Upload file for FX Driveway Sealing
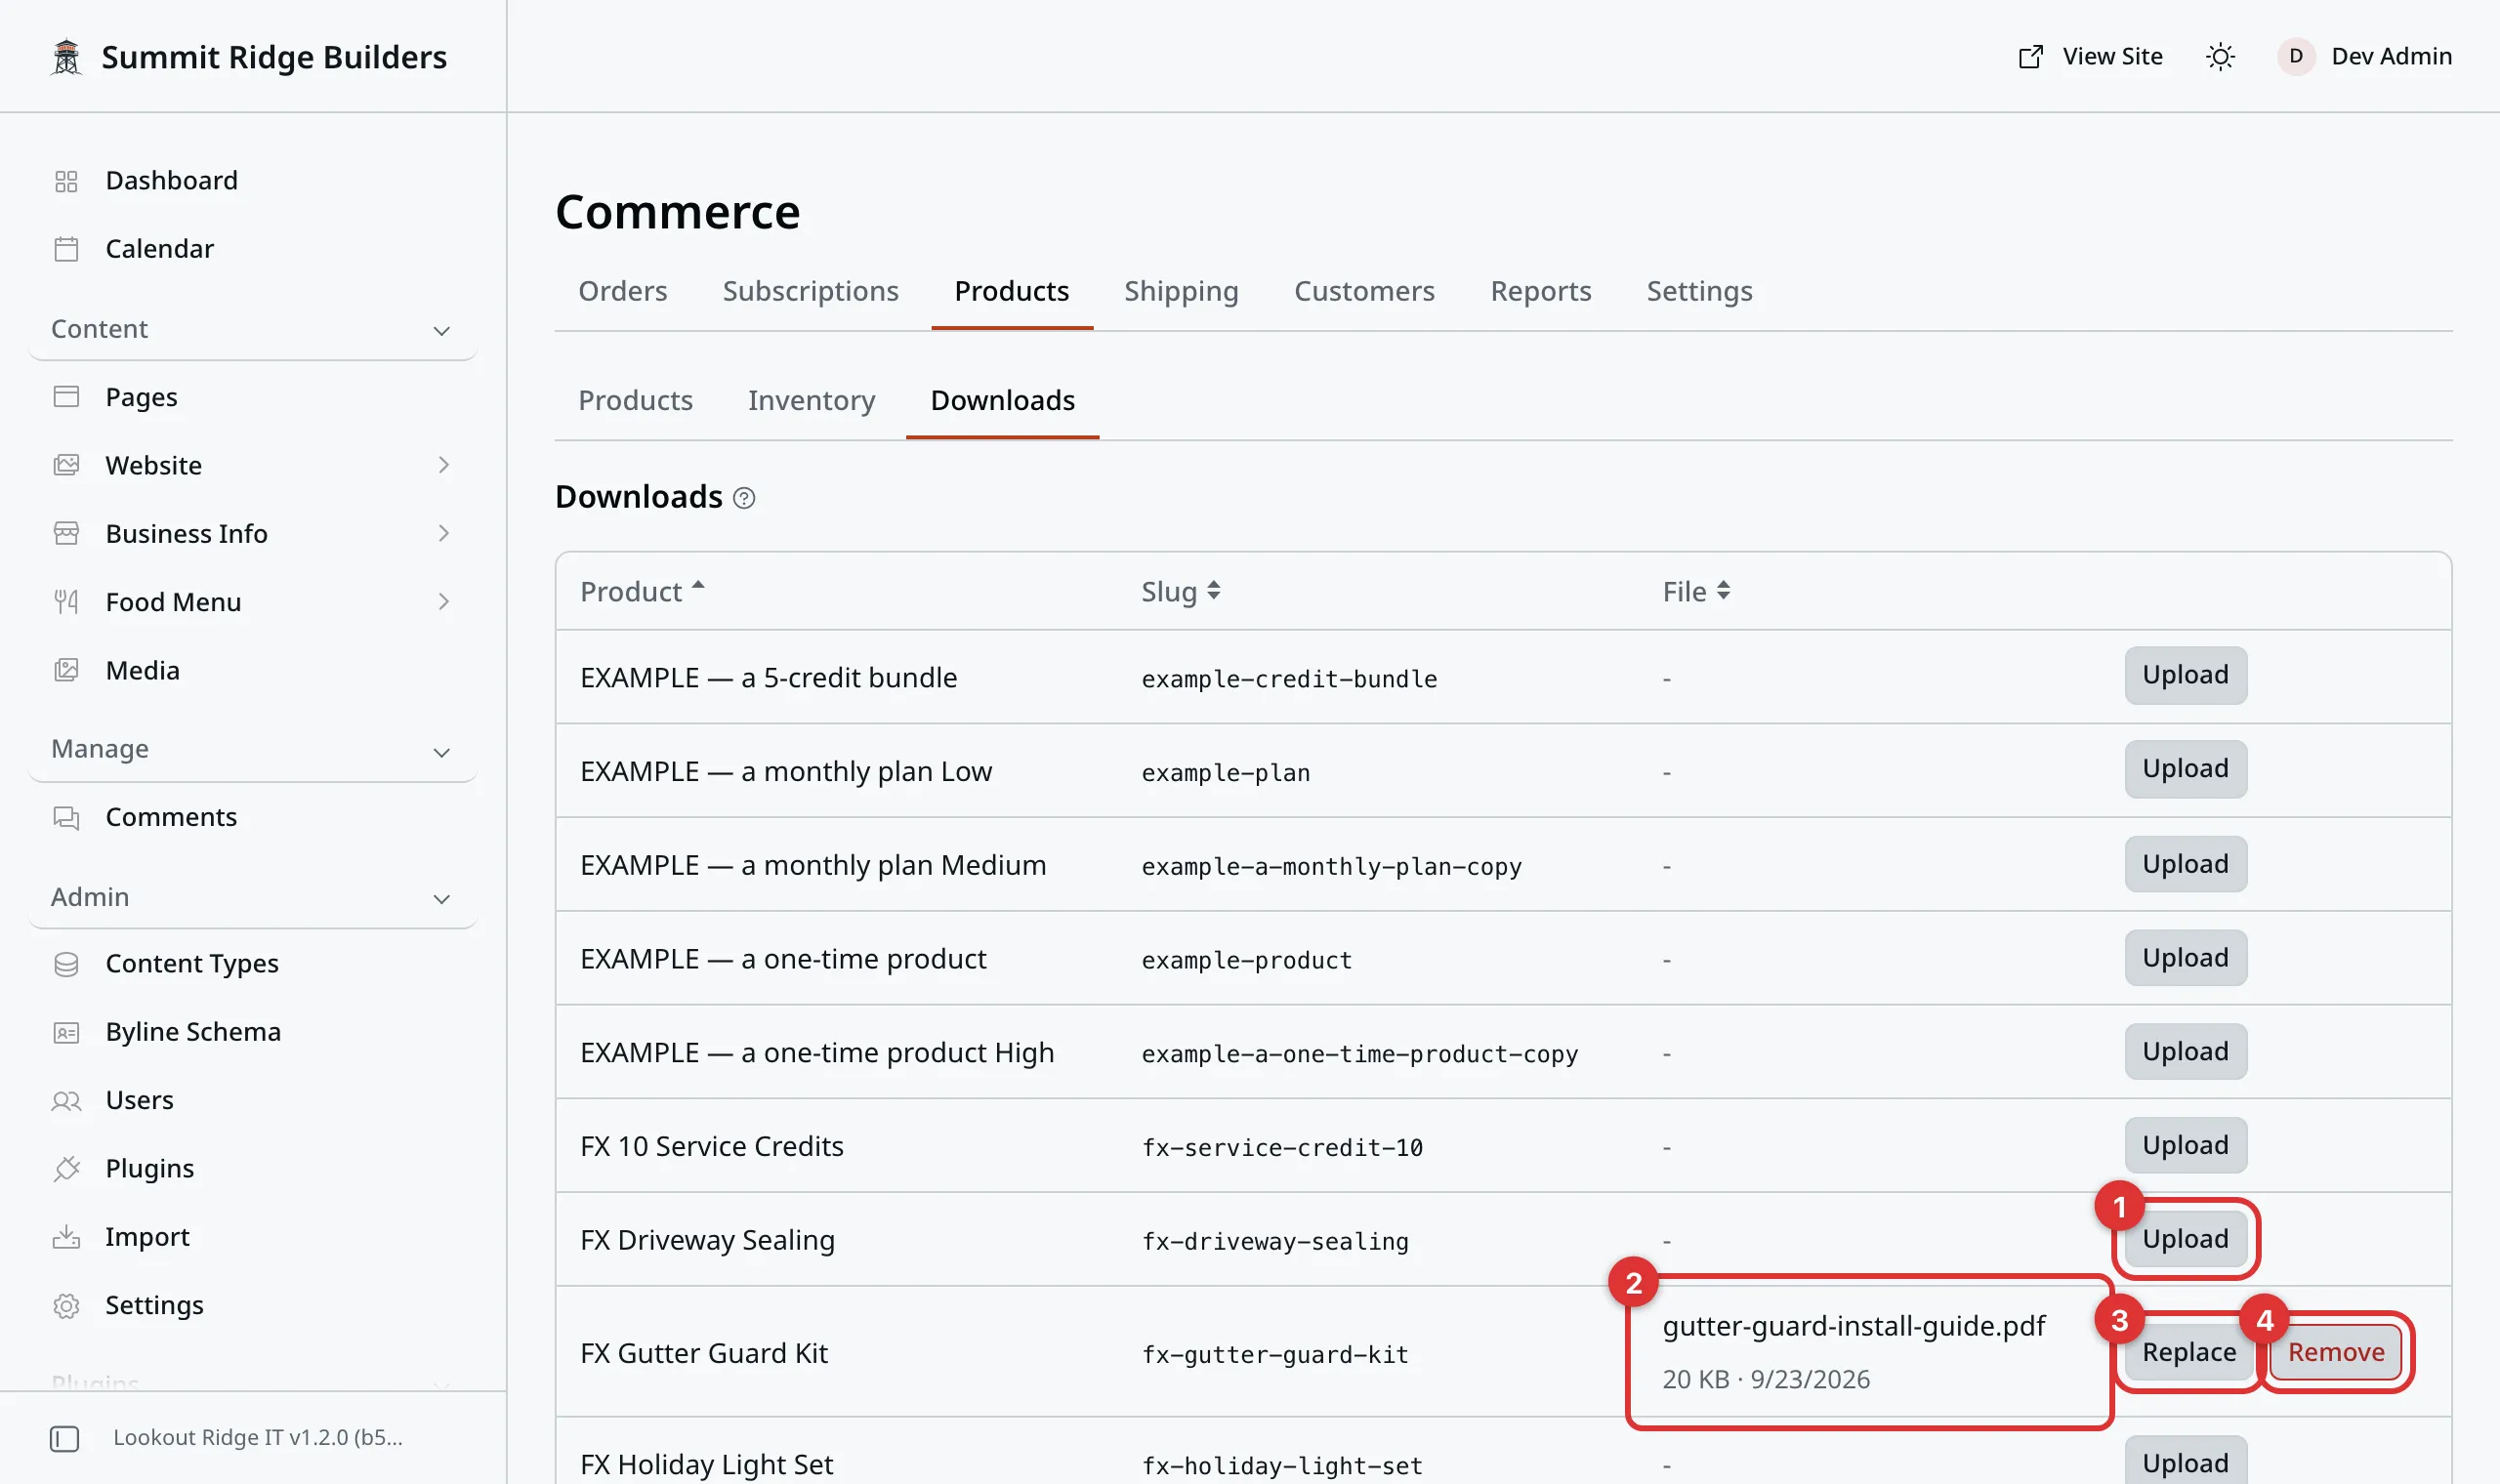 tap(2185, 1238)
